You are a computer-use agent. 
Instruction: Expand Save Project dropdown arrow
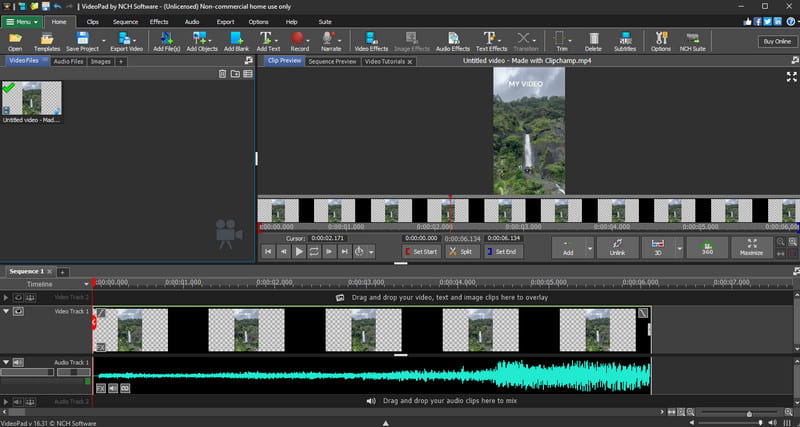click(104, 40)
